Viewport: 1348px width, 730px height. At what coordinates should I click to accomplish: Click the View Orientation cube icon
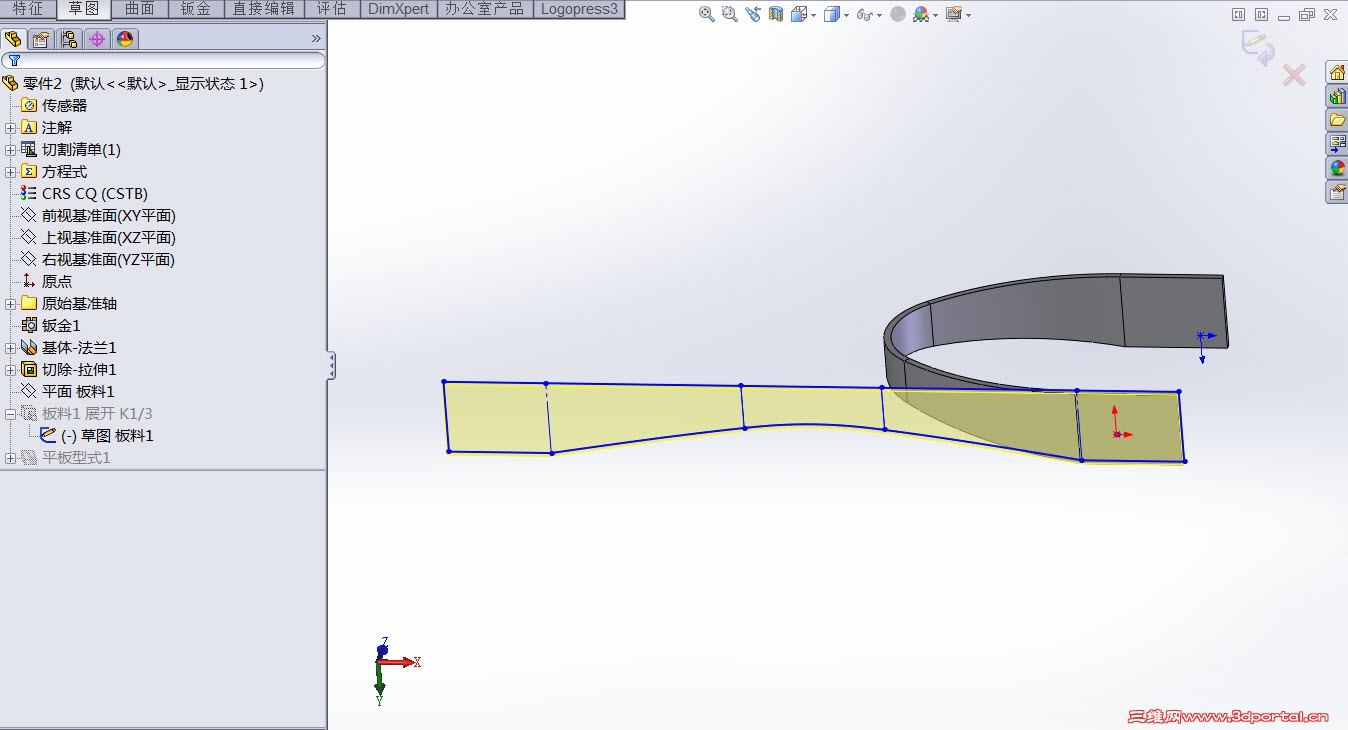click(x=798, y=14)
